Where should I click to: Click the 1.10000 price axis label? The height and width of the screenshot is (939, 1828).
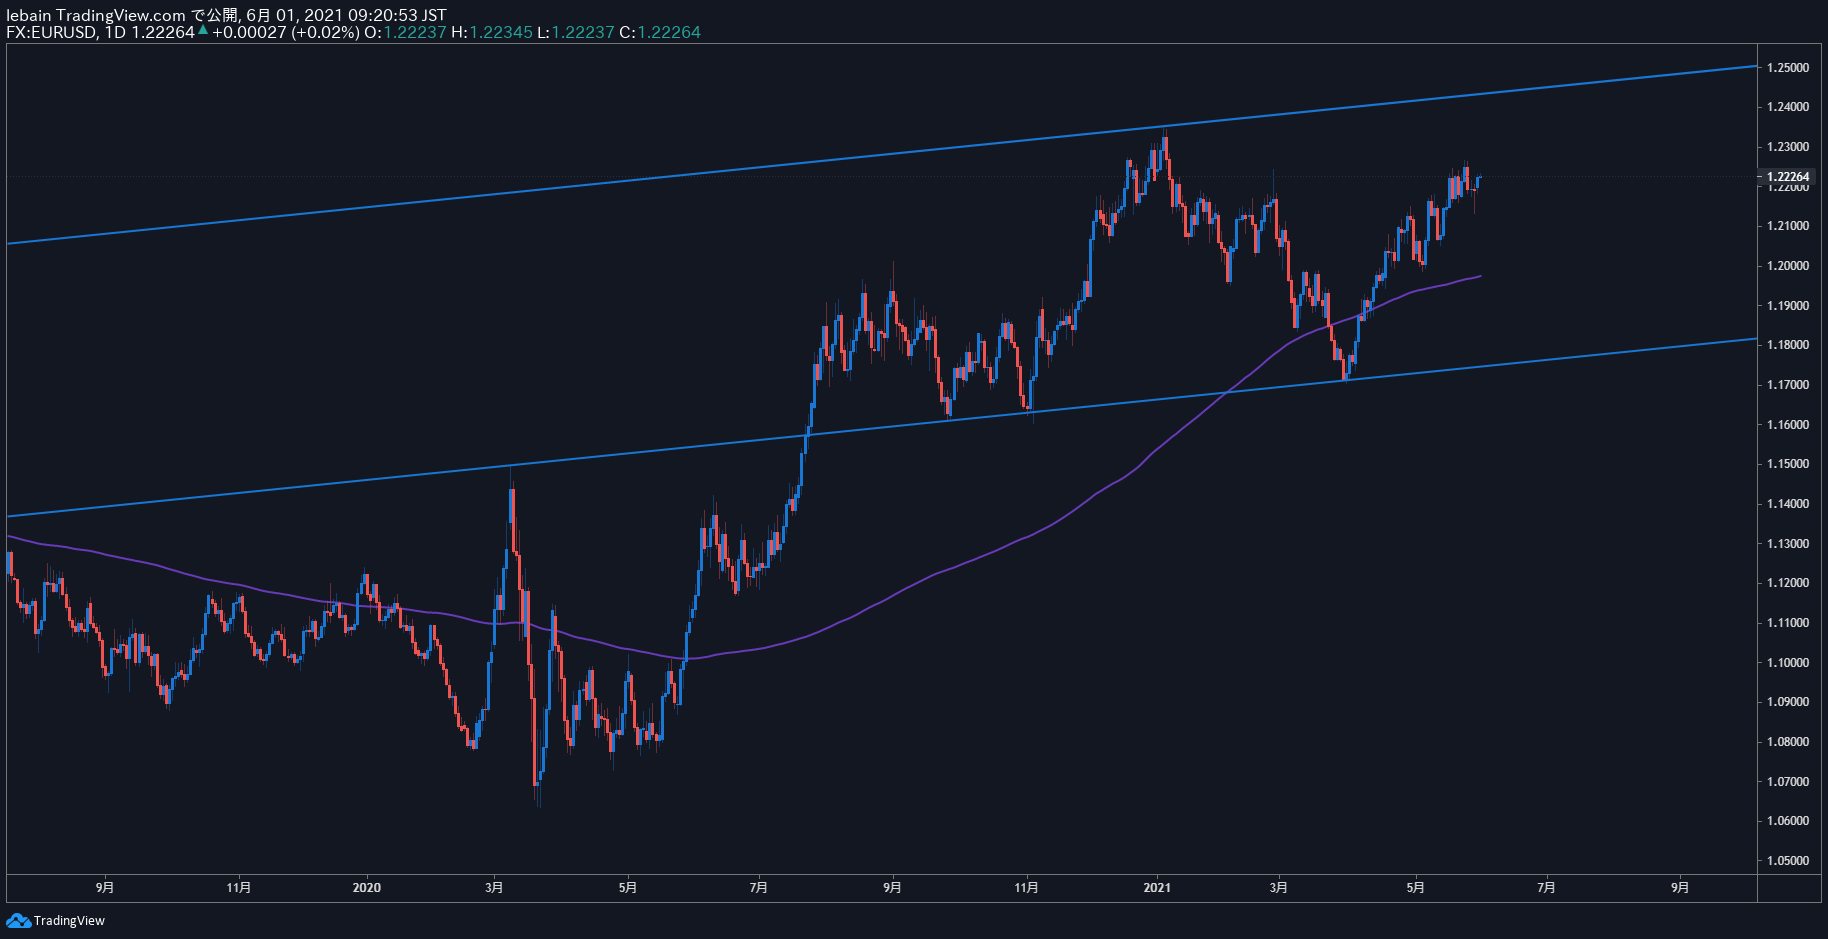[x=1788, y=662]
